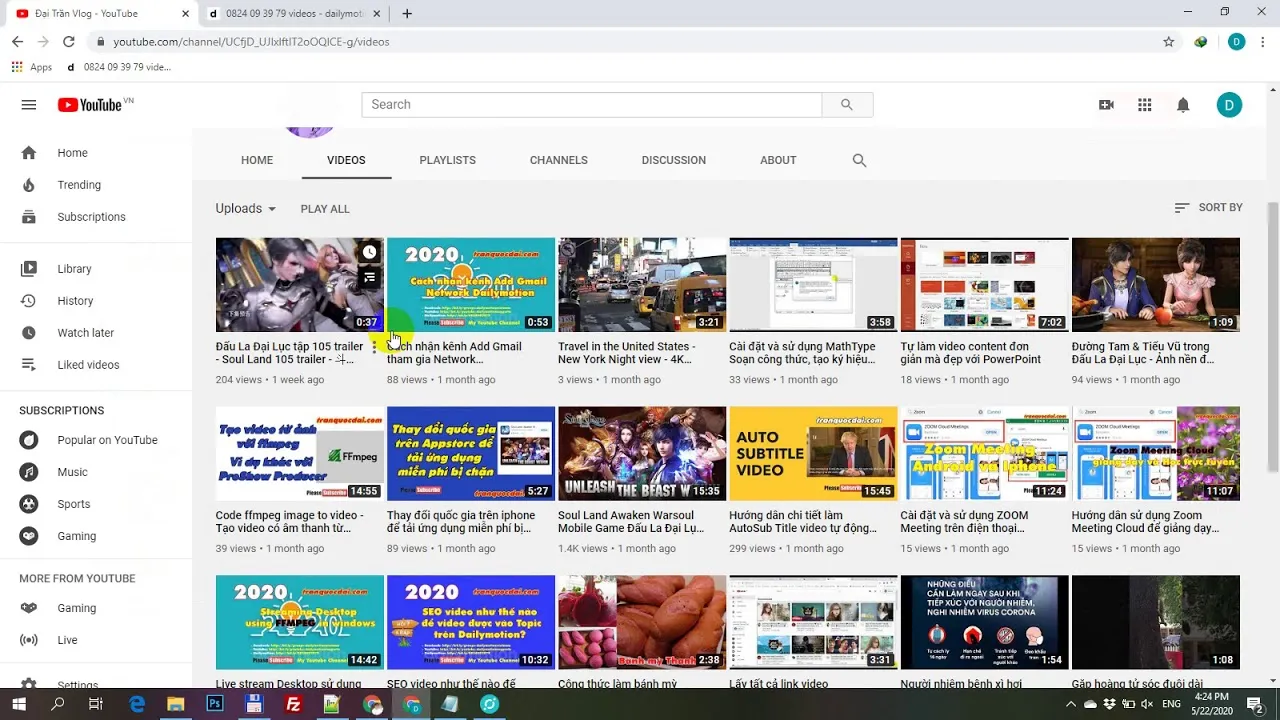Add Soul Land 105 trailer to Watch later

click(x=369, y=253)
